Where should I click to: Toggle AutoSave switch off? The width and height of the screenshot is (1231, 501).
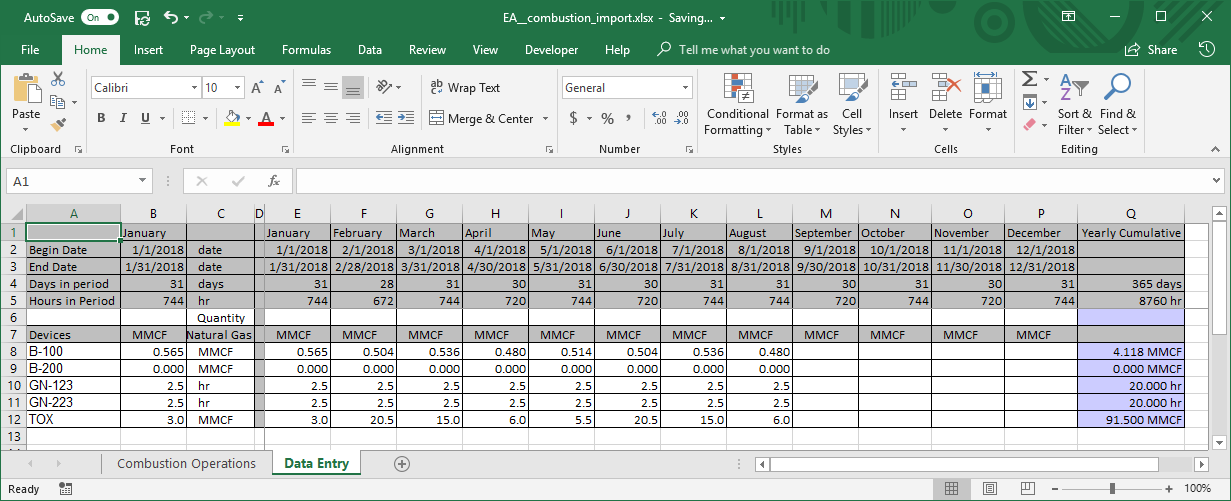(x=101, y=18)
